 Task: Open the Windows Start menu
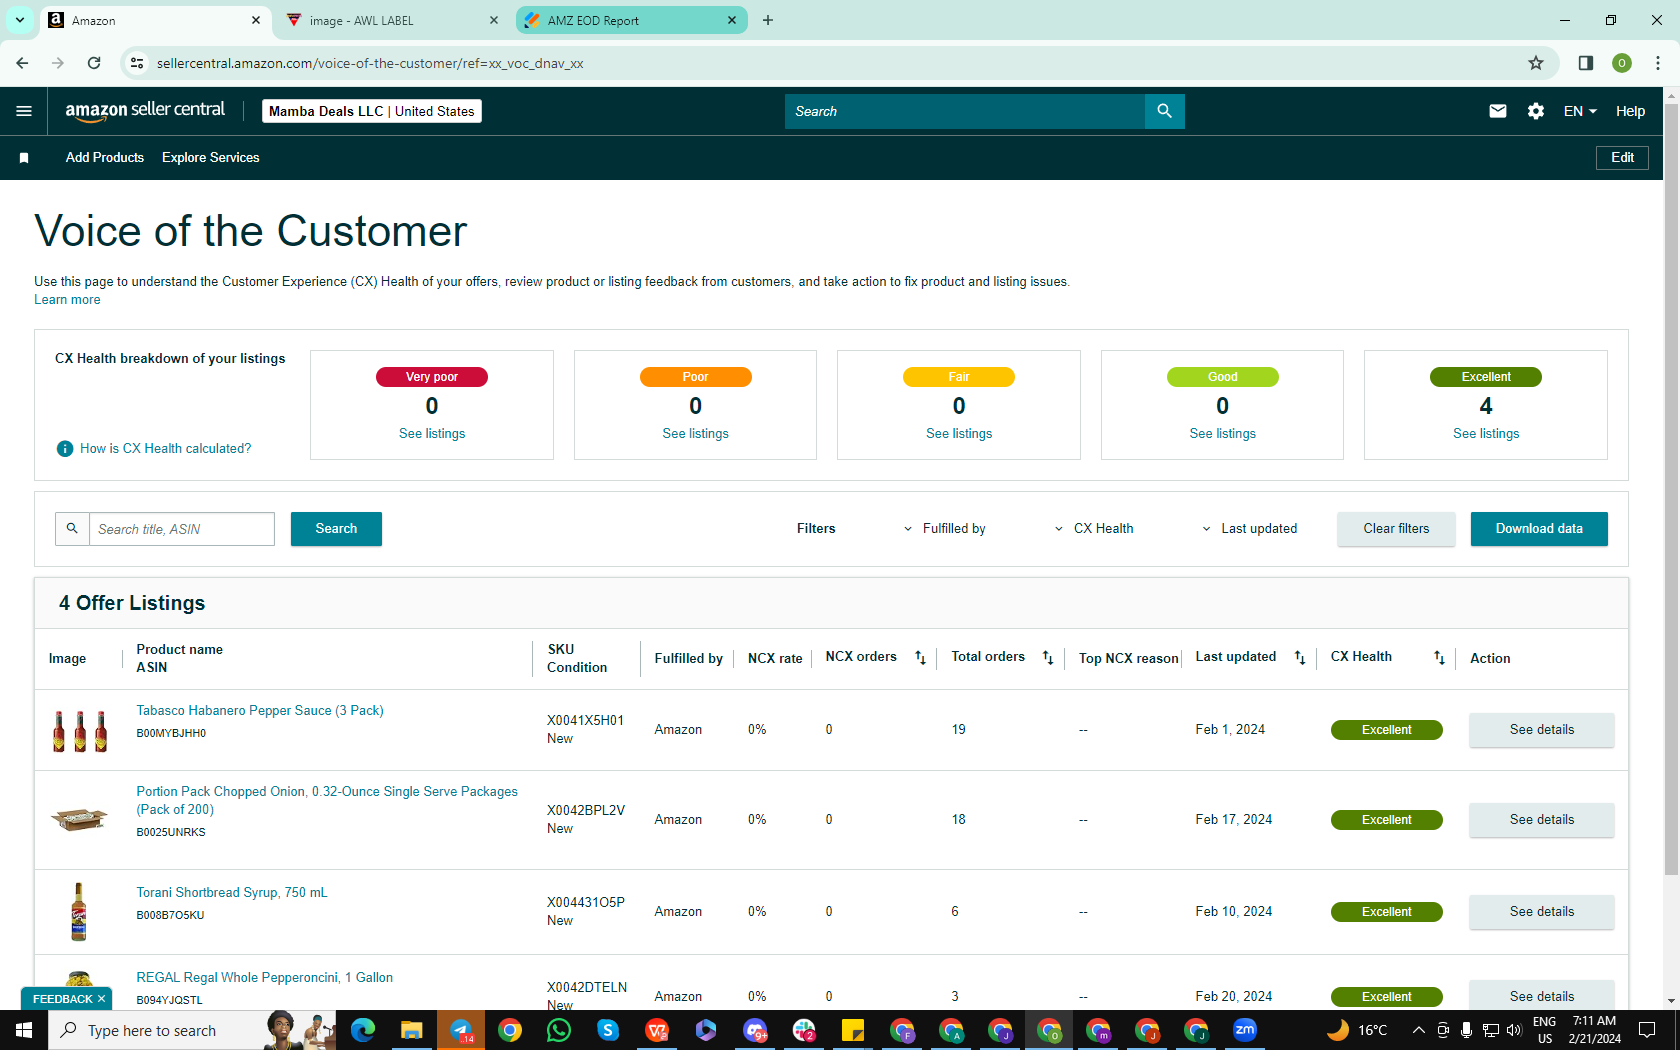tap(24, 1030)
